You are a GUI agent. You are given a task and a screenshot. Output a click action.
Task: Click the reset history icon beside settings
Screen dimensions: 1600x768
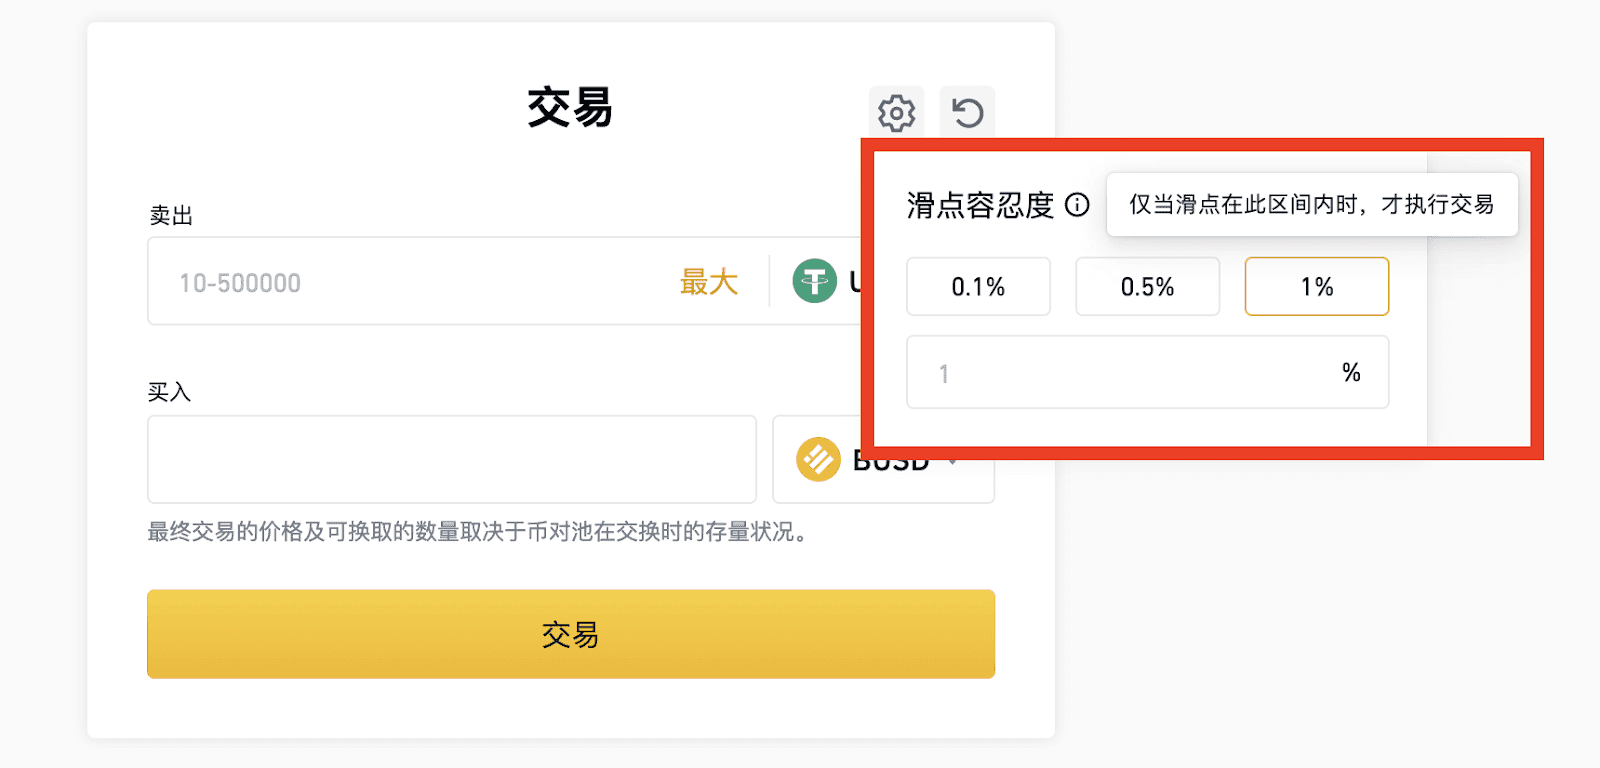(x=966, y=112)
